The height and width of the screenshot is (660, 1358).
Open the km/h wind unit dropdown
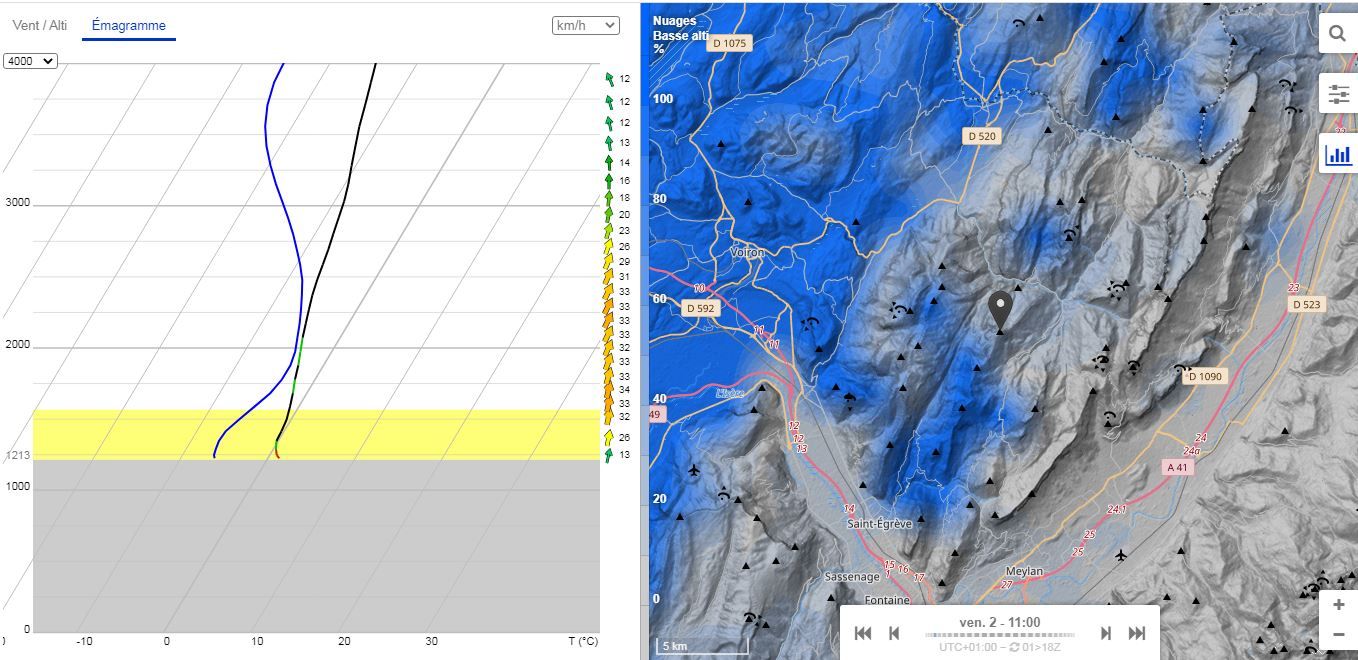click(x=586, y=25)
